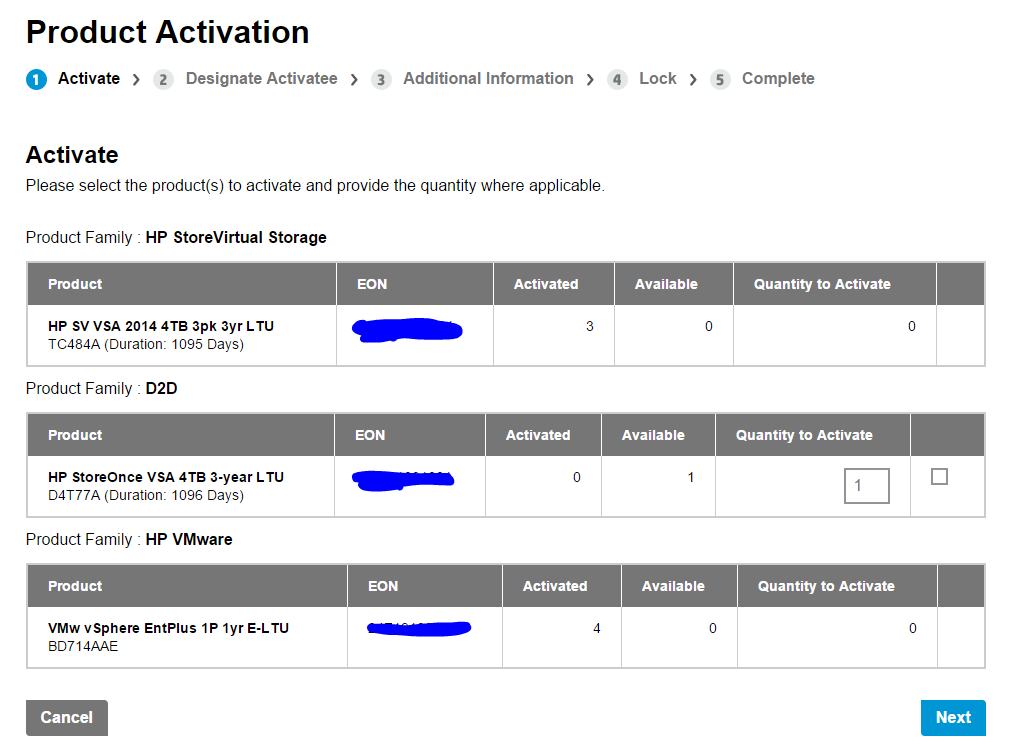The width and height of the screenshot is (1033, 755).
Task: Click the step 1 Activate circle icon
Action: pyautogui.click(x=36, y=80)
